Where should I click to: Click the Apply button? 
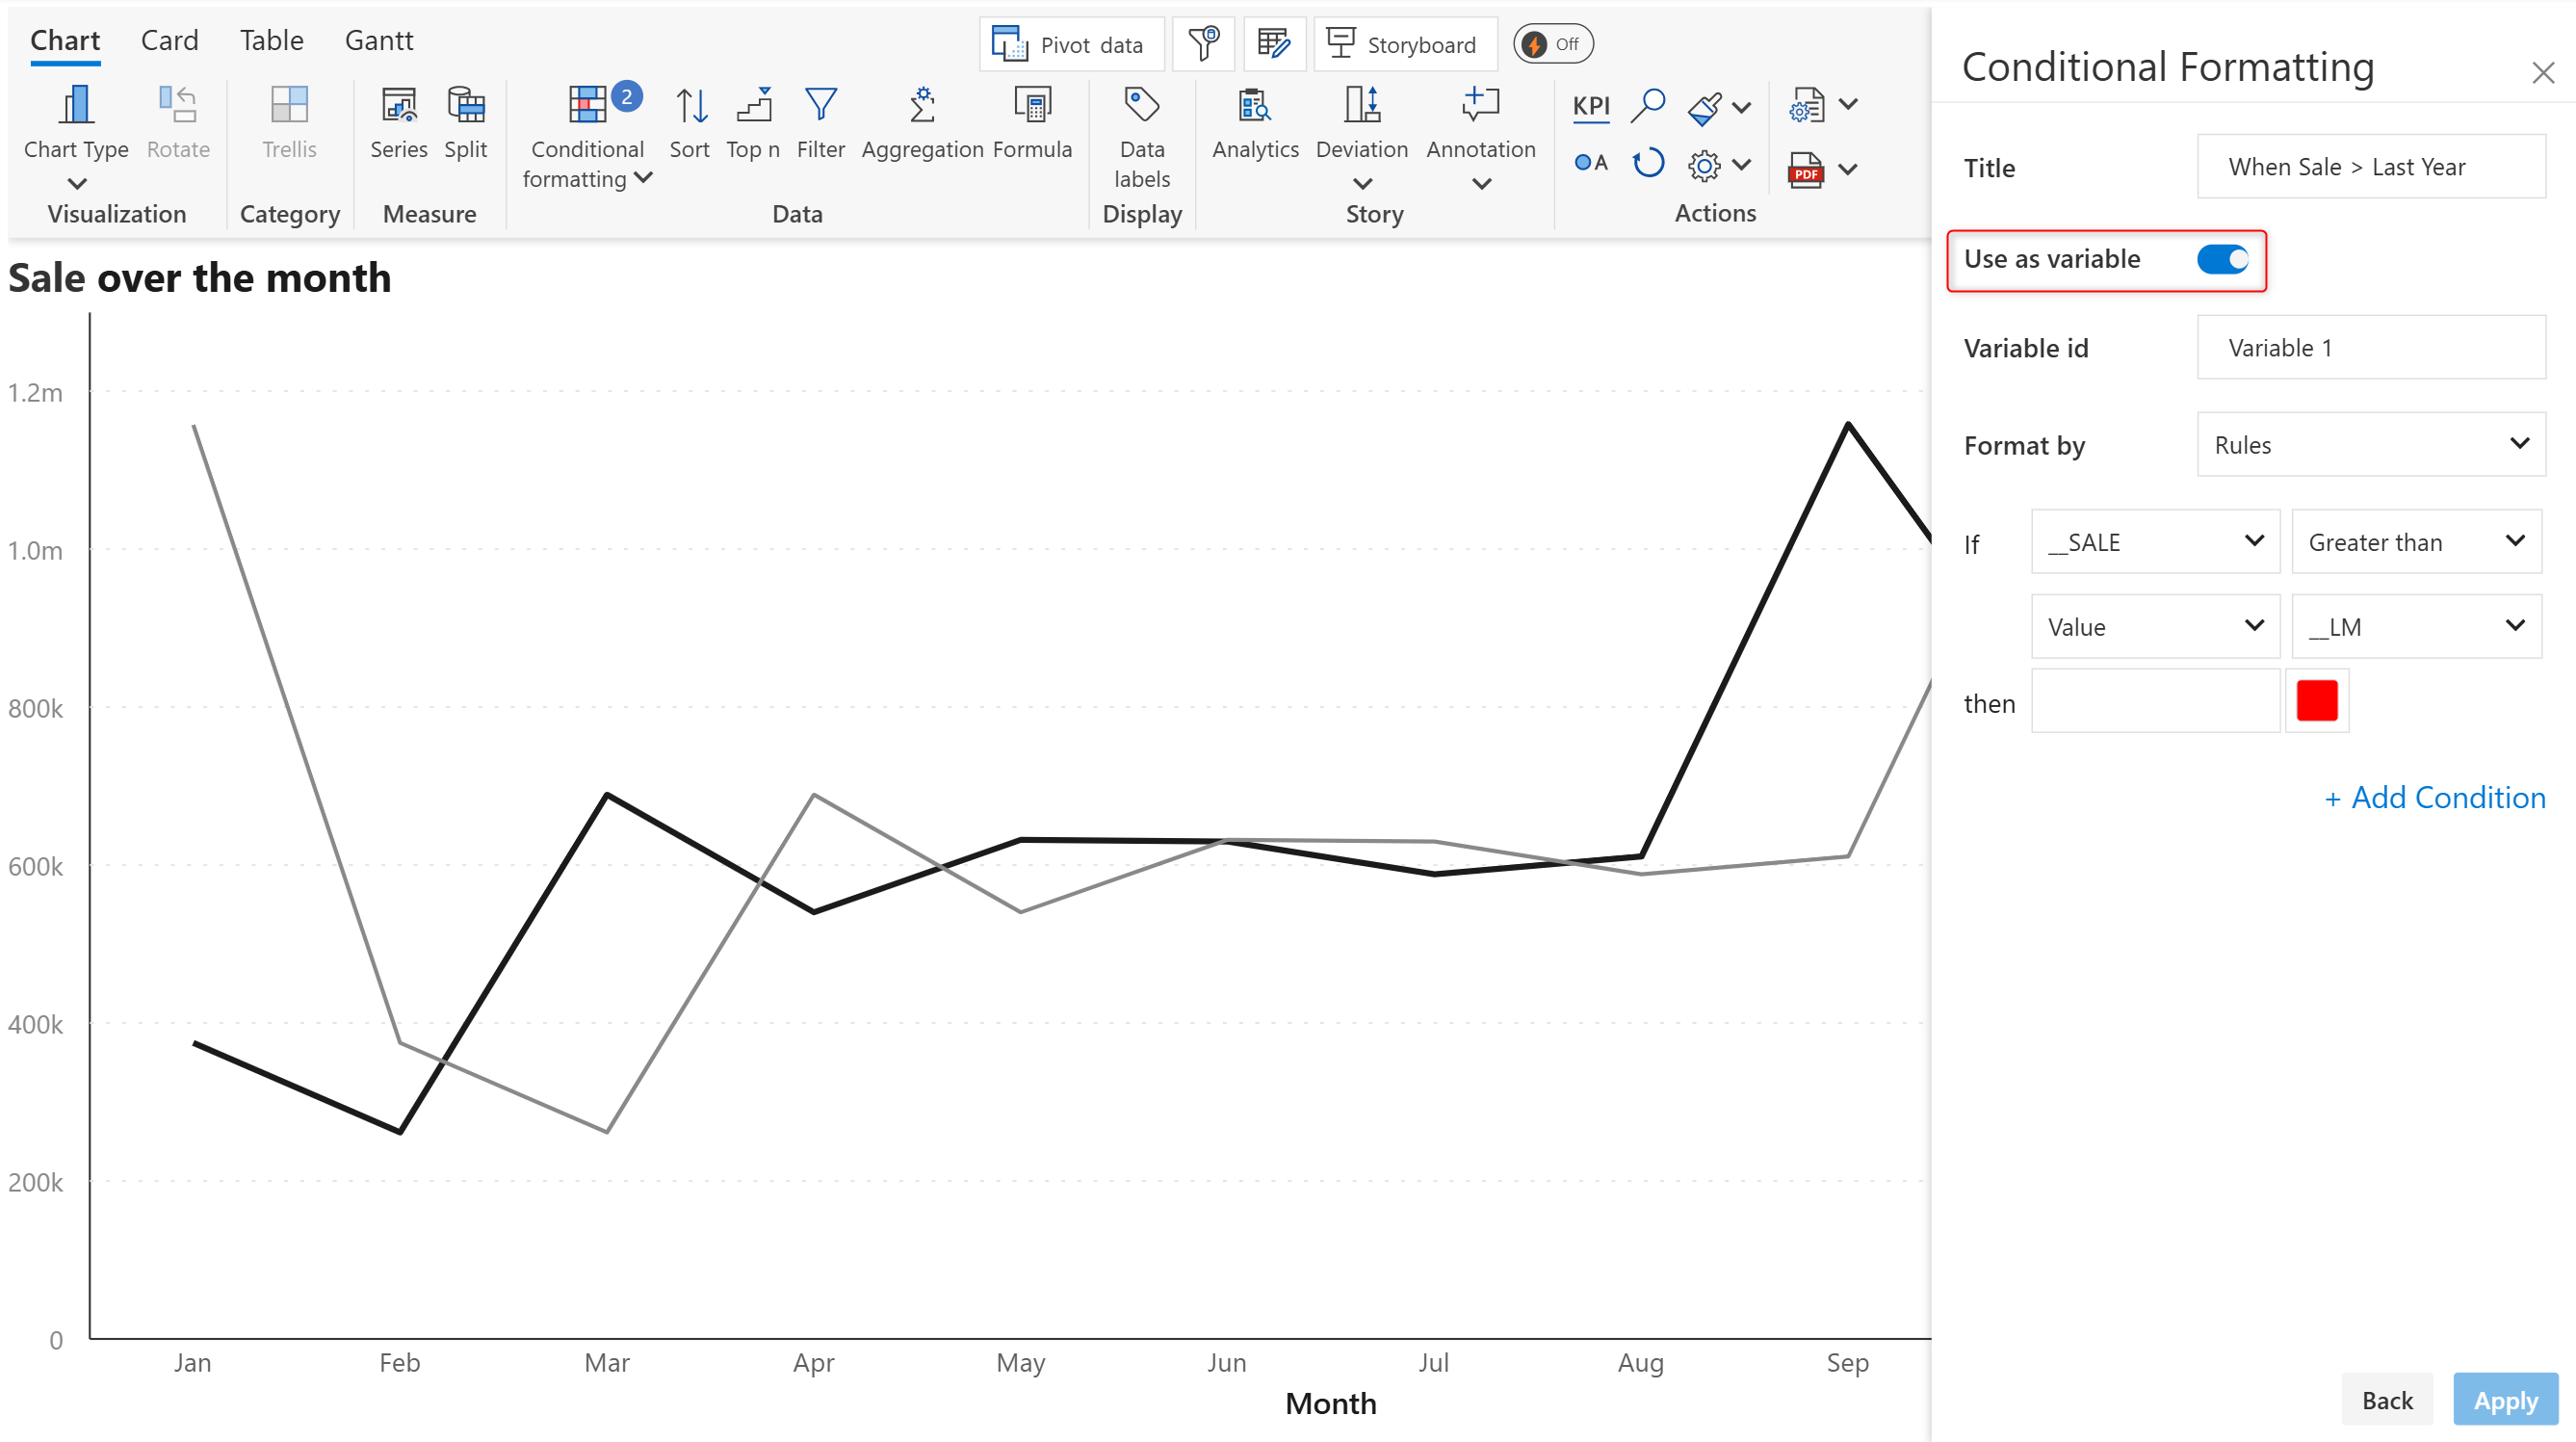coord(2504,1400)
